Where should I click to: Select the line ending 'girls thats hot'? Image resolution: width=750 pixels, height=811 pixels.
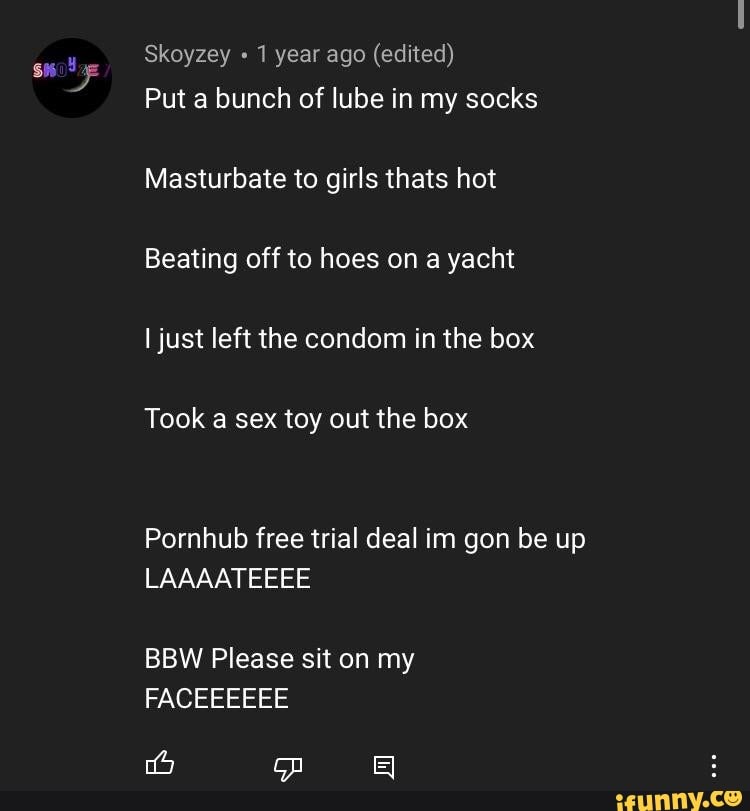320,179
